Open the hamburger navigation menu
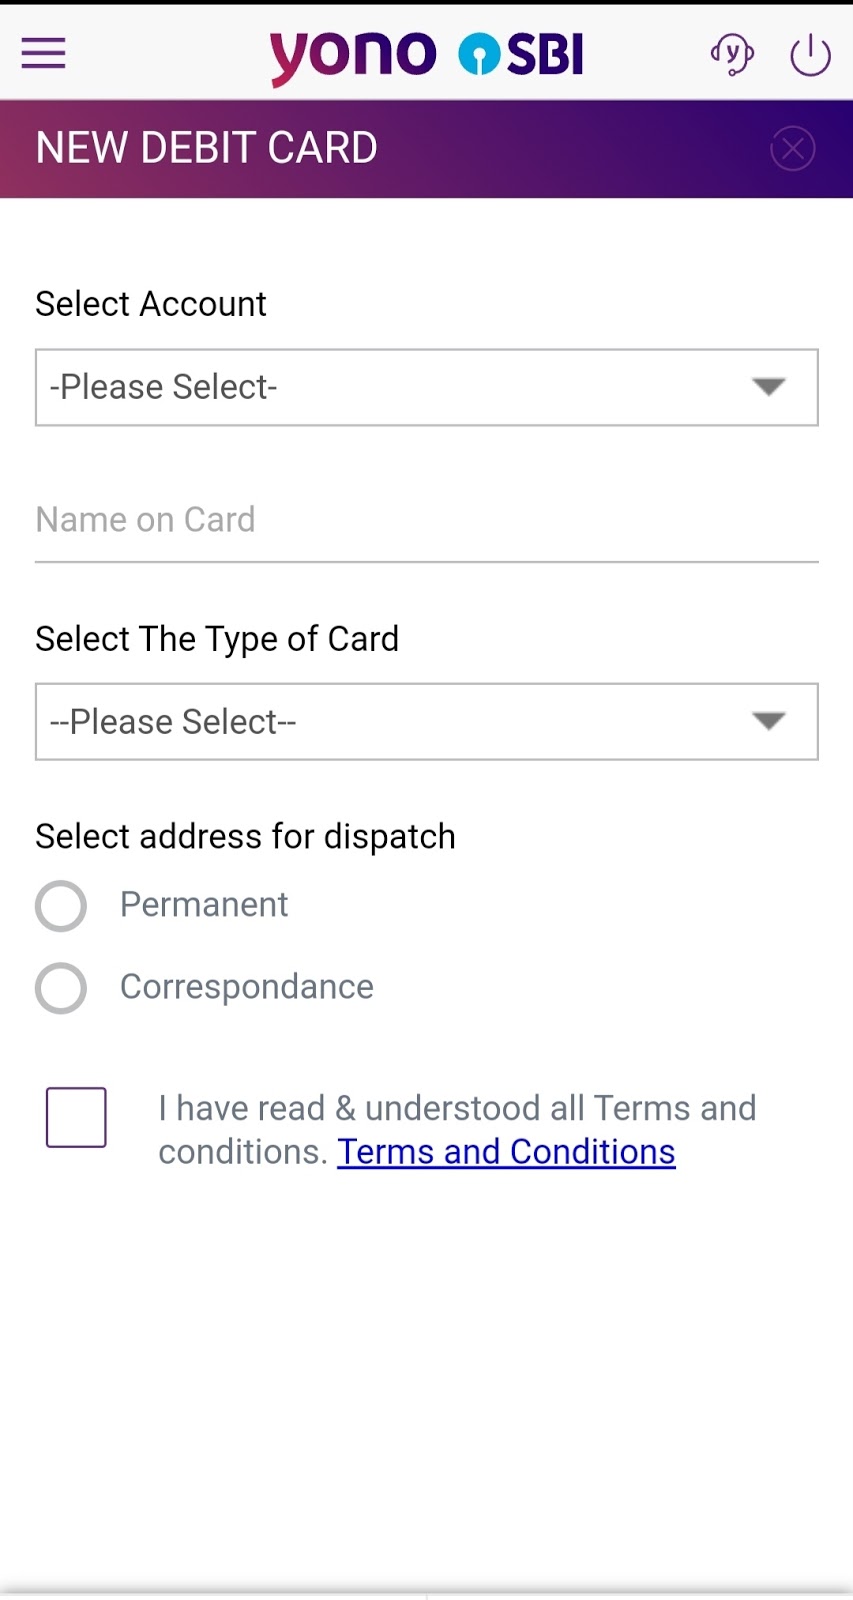853x1600 pixels. tap(43, 53)
